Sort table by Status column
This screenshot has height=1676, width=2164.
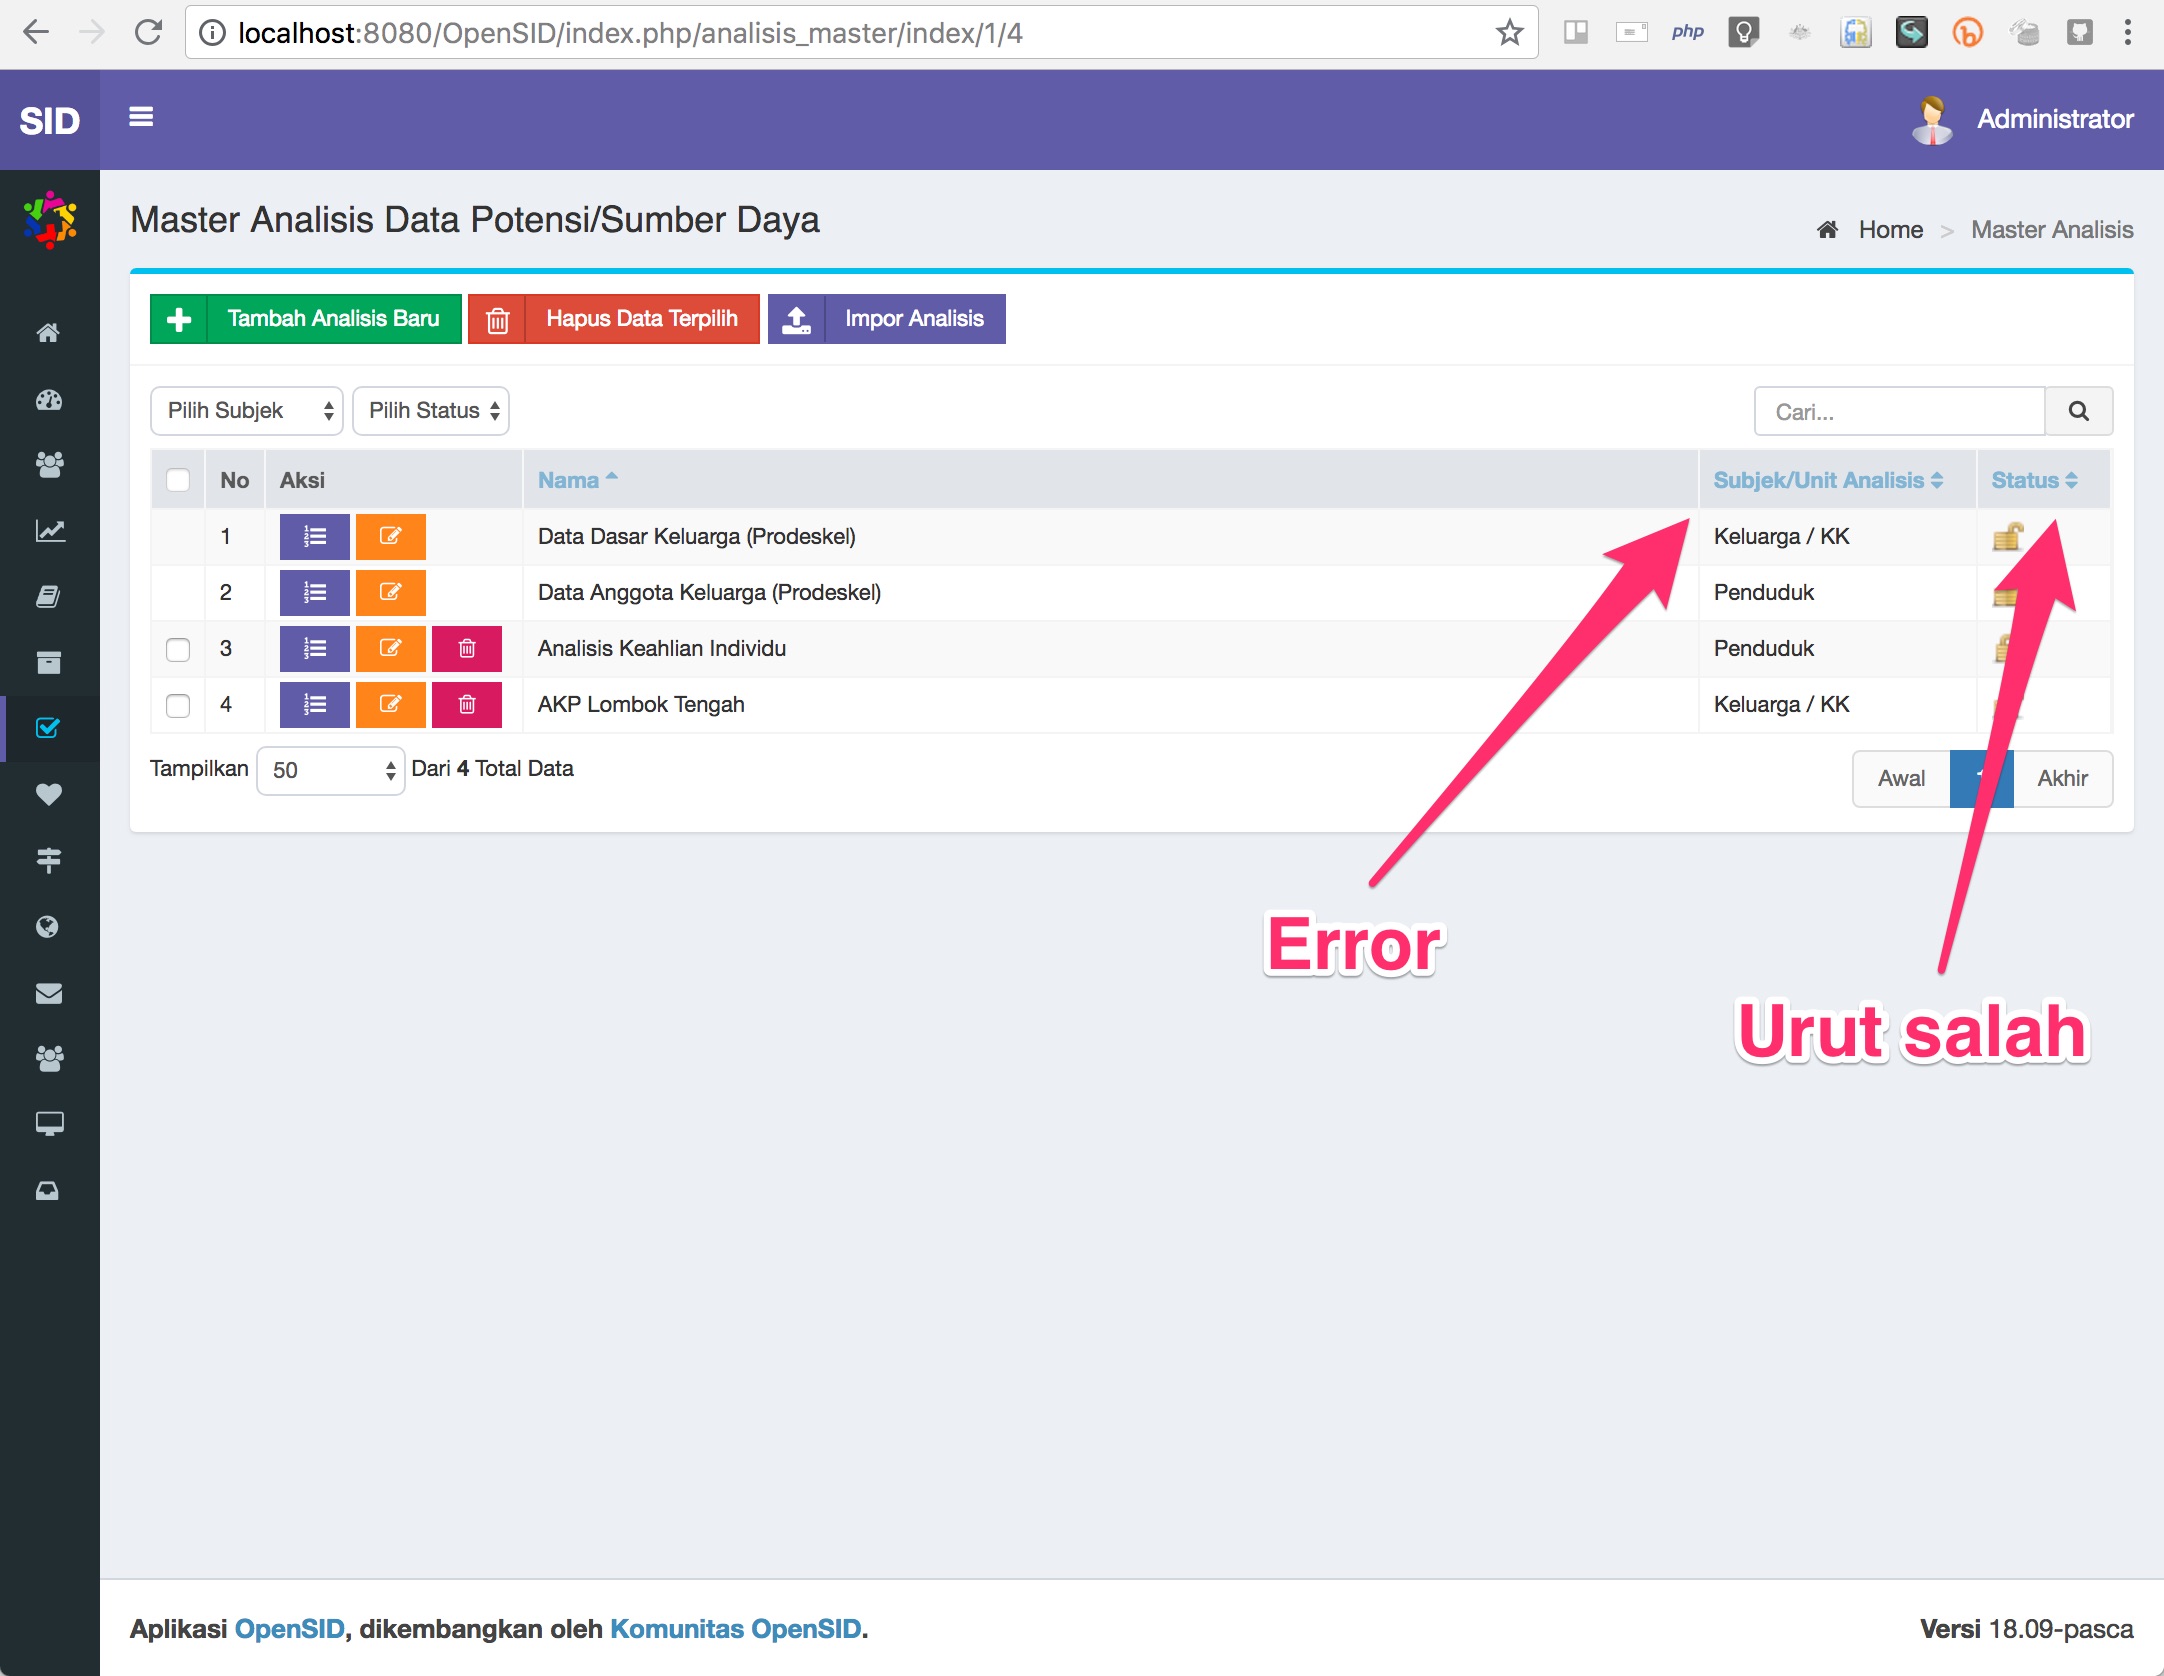(2034, 480)
